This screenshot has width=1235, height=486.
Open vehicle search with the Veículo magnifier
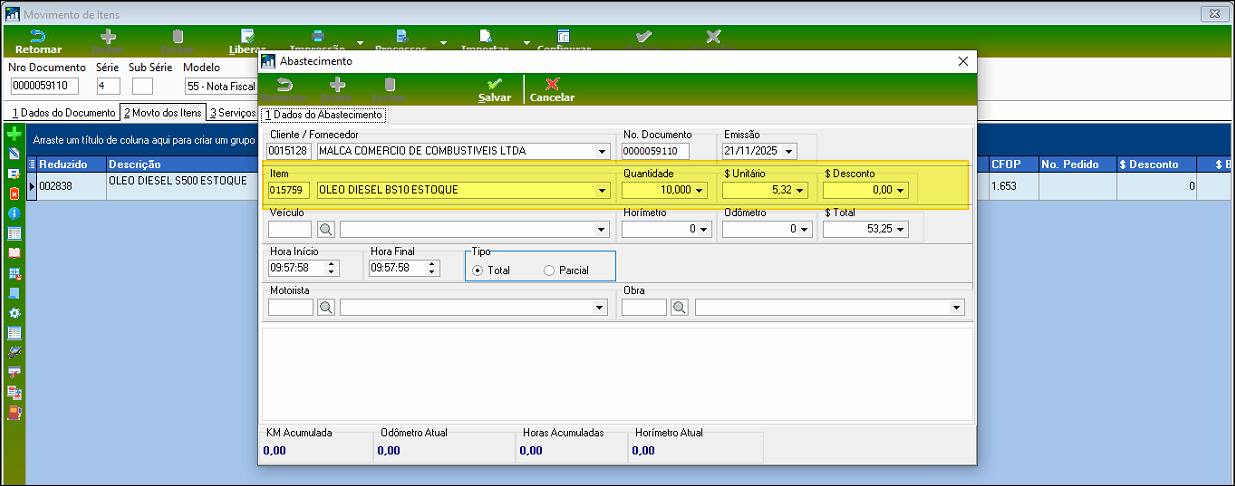[x=325, y=229]
